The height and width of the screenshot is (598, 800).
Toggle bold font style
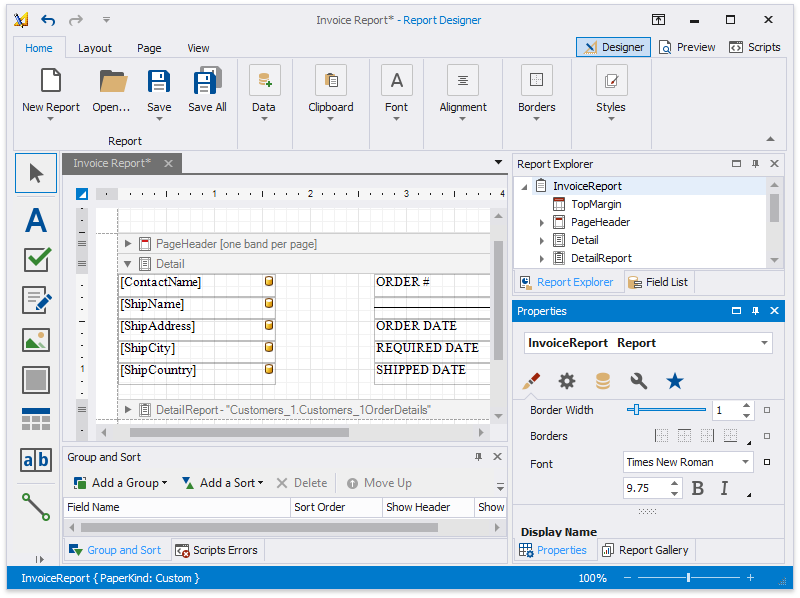coord(698,489)
